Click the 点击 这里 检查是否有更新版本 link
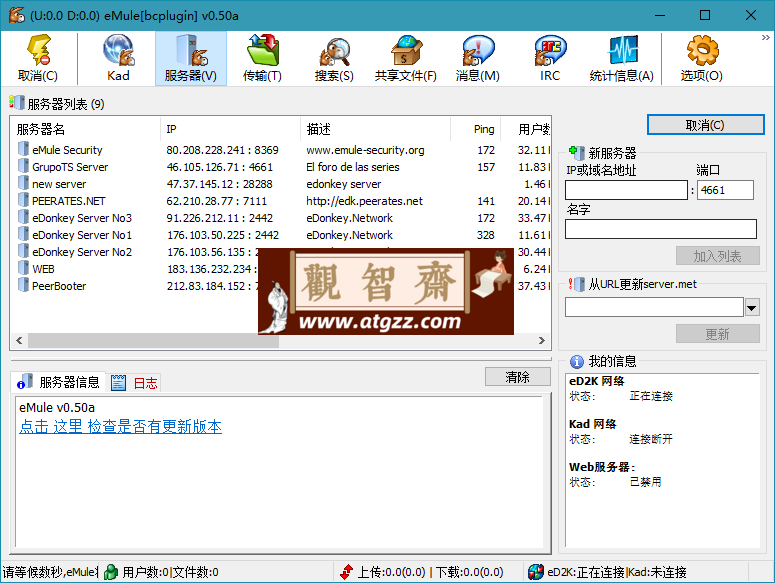The image size is (775, 583). [121, 426]
